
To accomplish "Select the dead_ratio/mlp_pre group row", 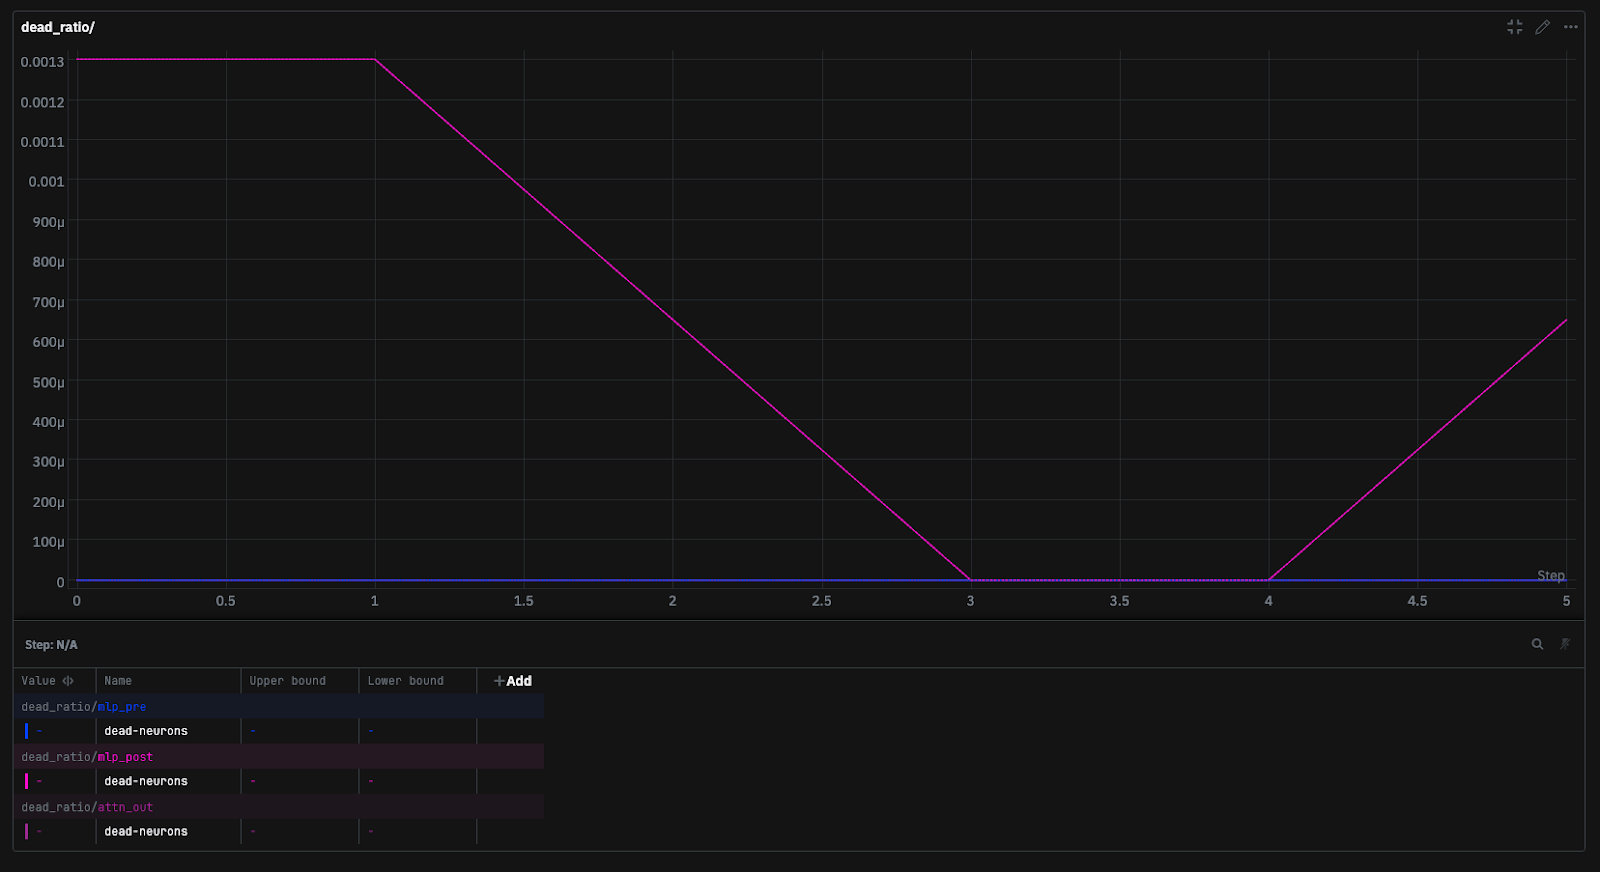I will (279, 706).
